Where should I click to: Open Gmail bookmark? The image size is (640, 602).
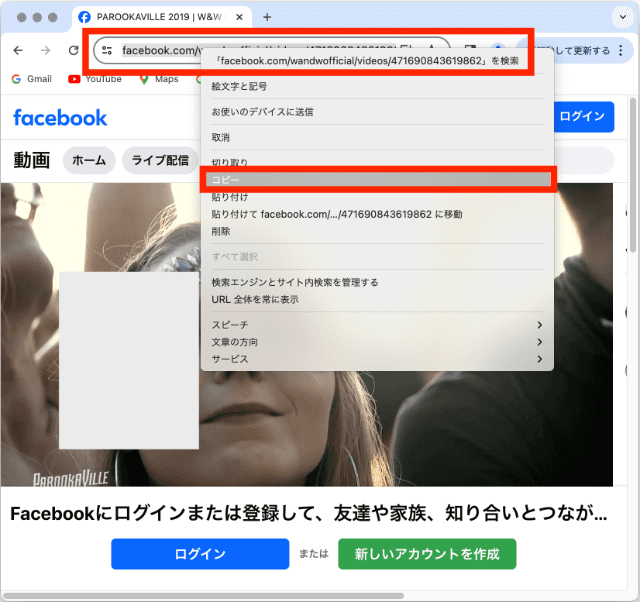coord(32,79)
